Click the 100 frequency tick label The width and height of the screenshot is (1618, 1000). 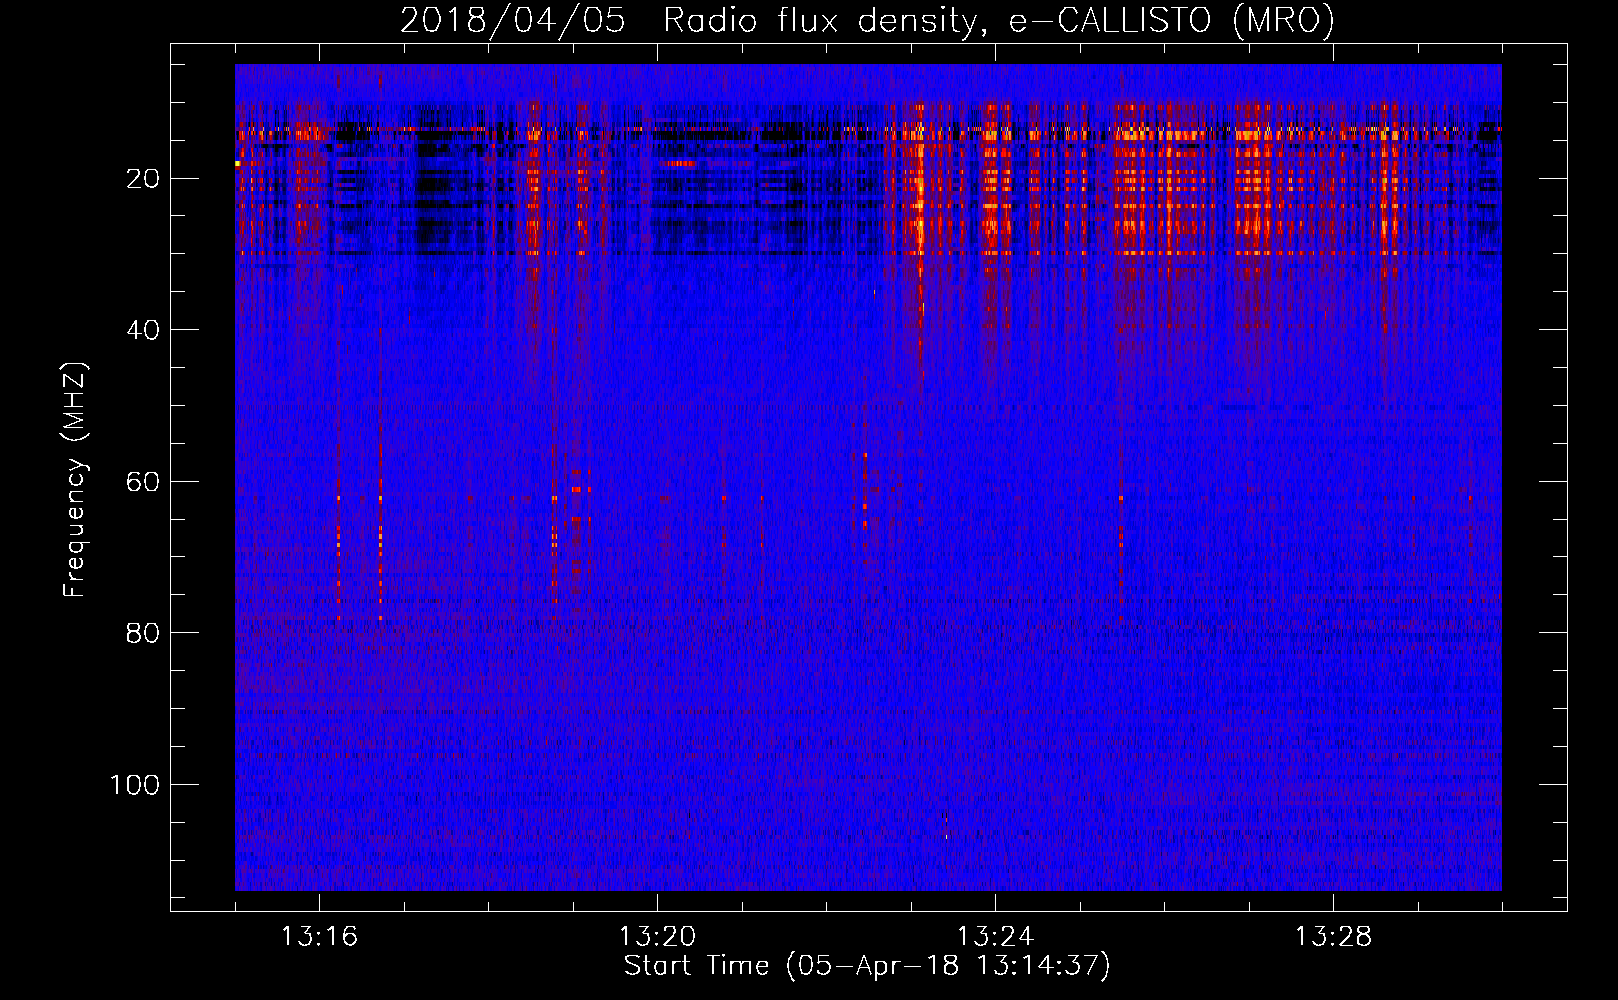click(135, 785)
